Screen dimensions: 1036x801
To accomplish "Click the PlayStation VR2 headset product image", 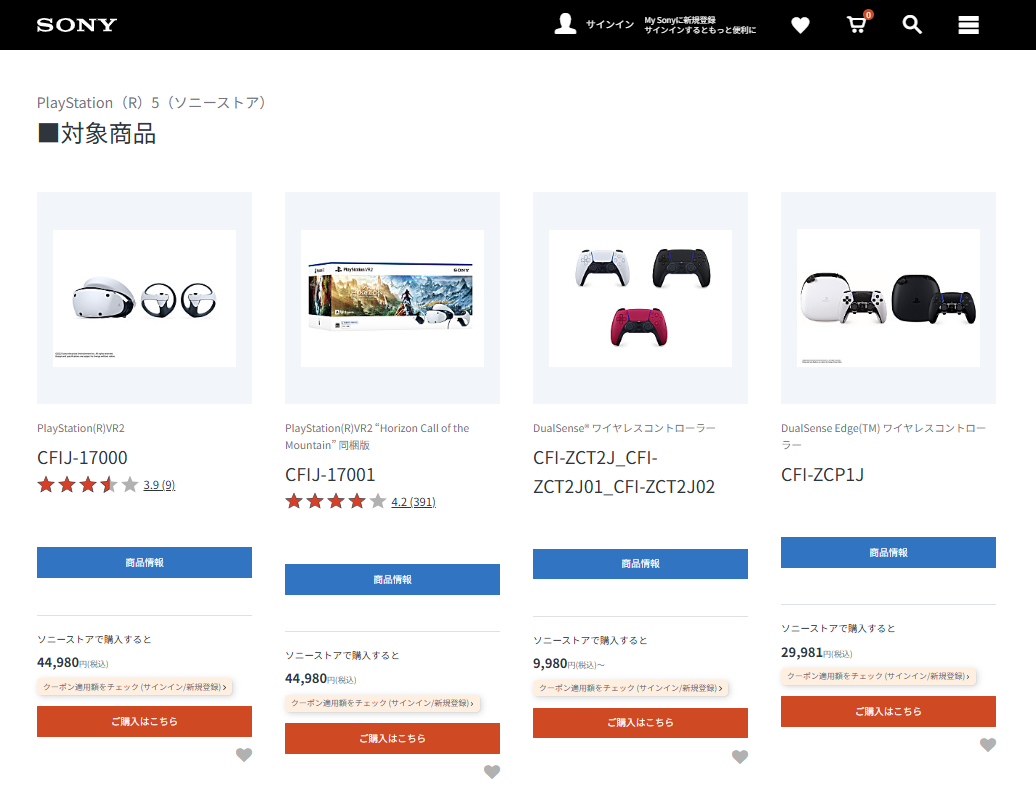I will click(144, 298).
